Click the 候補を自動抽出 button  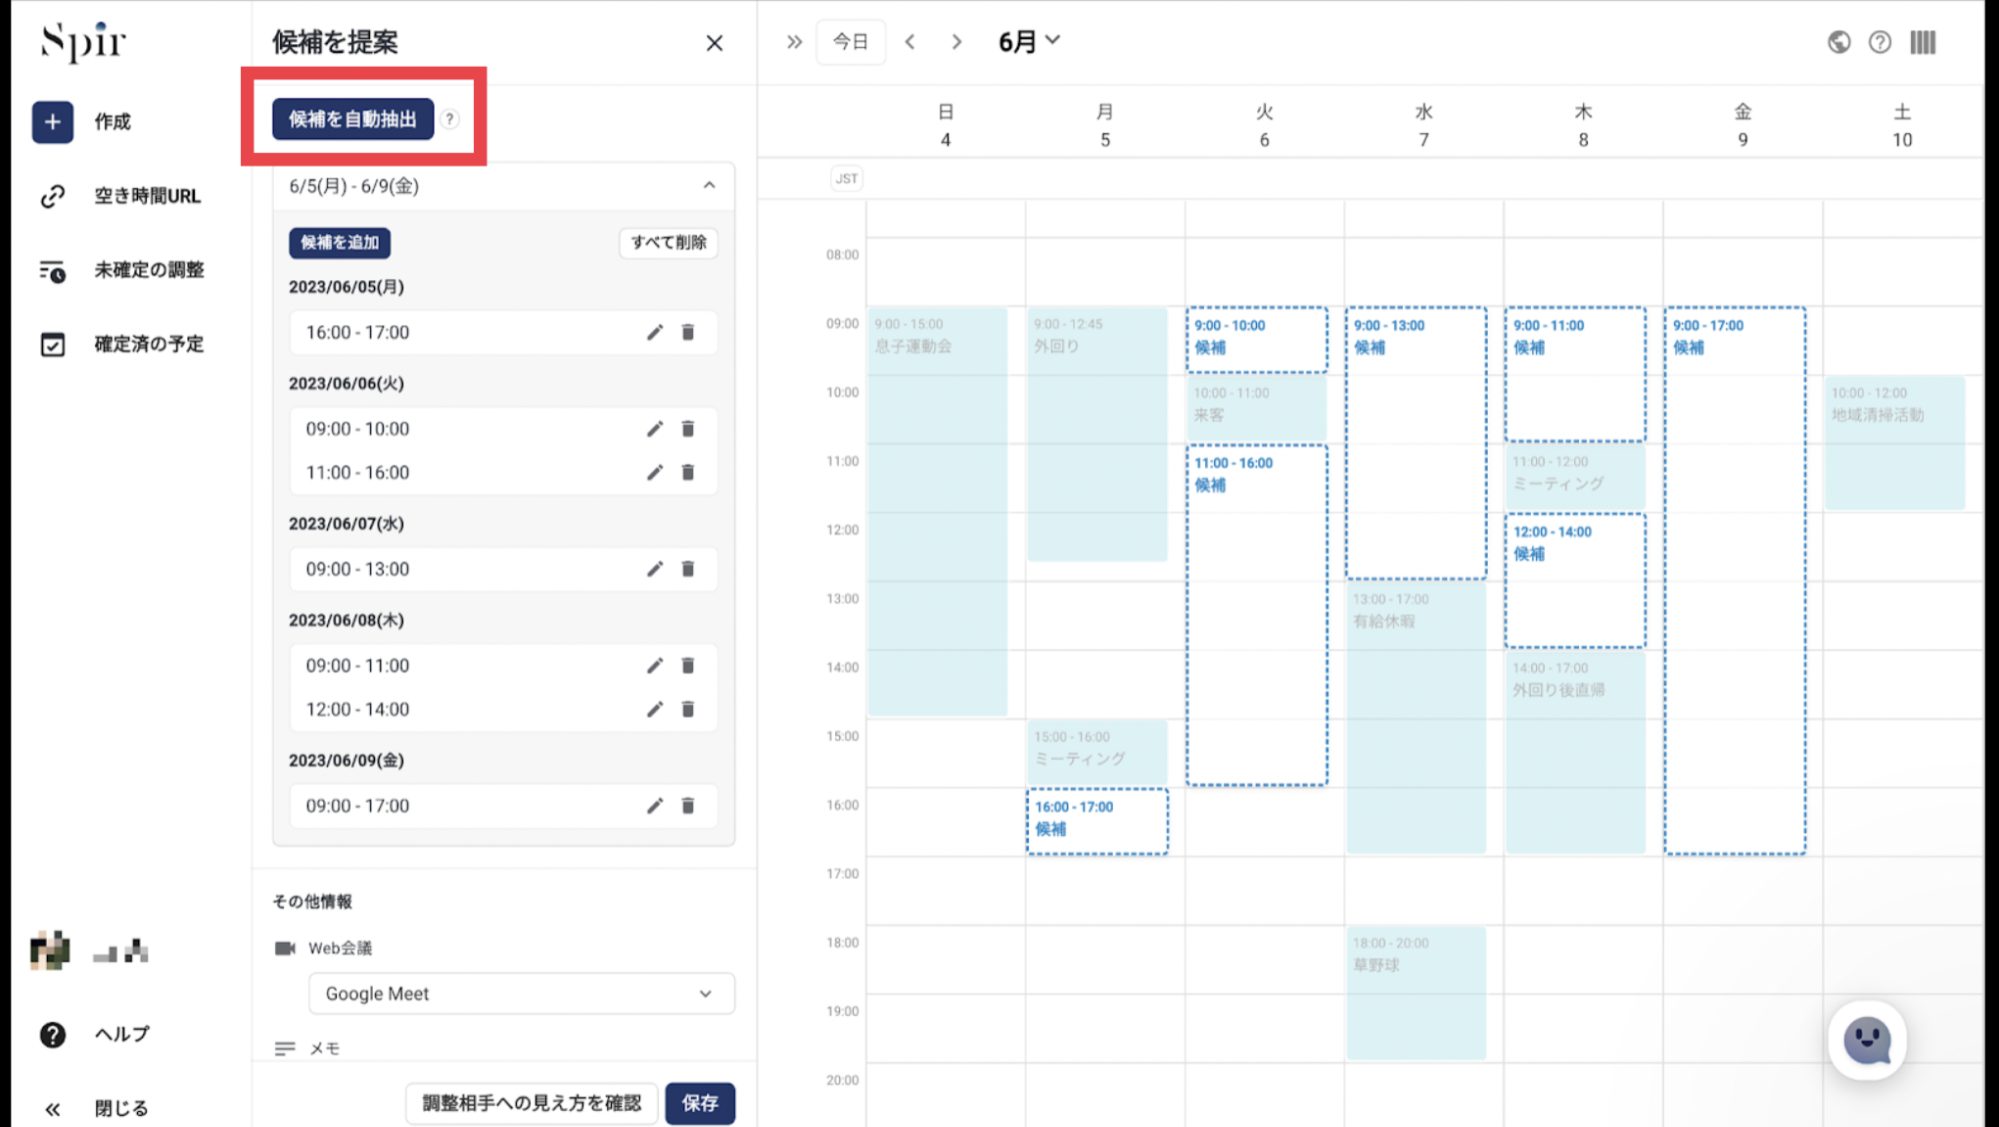pyautogui.click(x=353, y=119)
